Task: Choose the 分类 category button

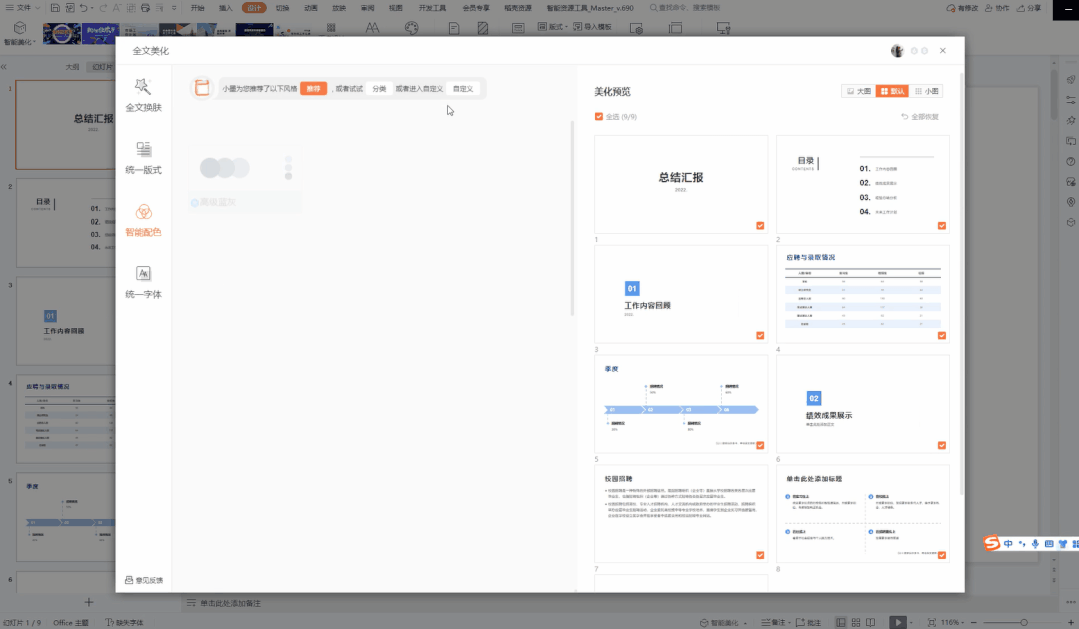Action: pos(379,89)
